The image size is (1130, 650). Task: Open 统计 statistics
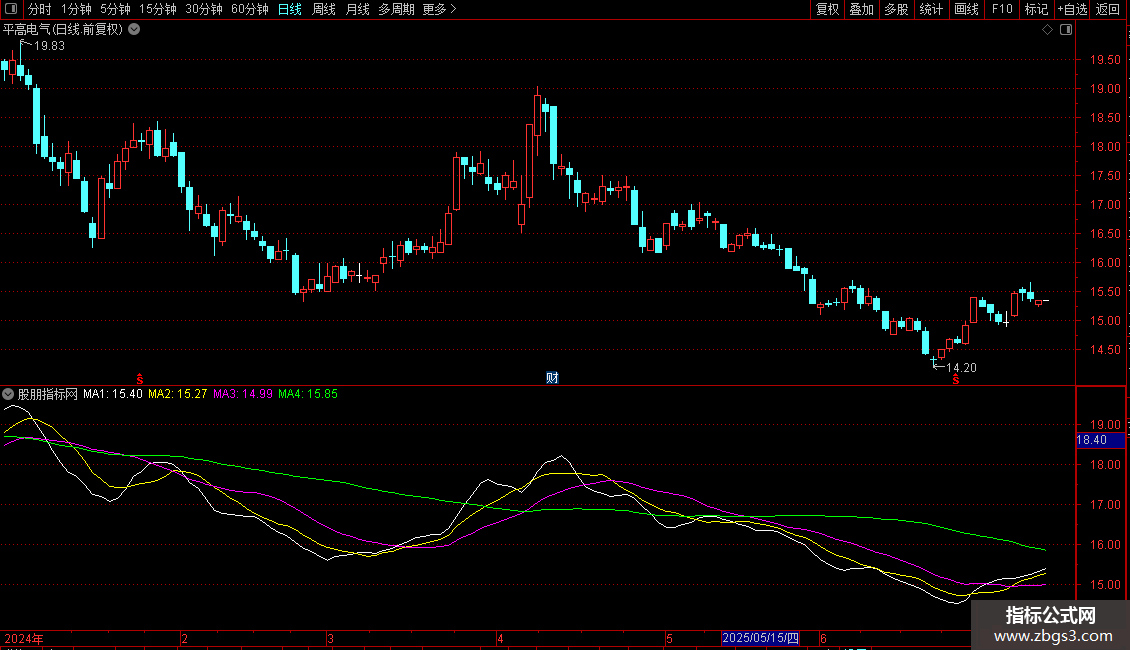[931, 9]
